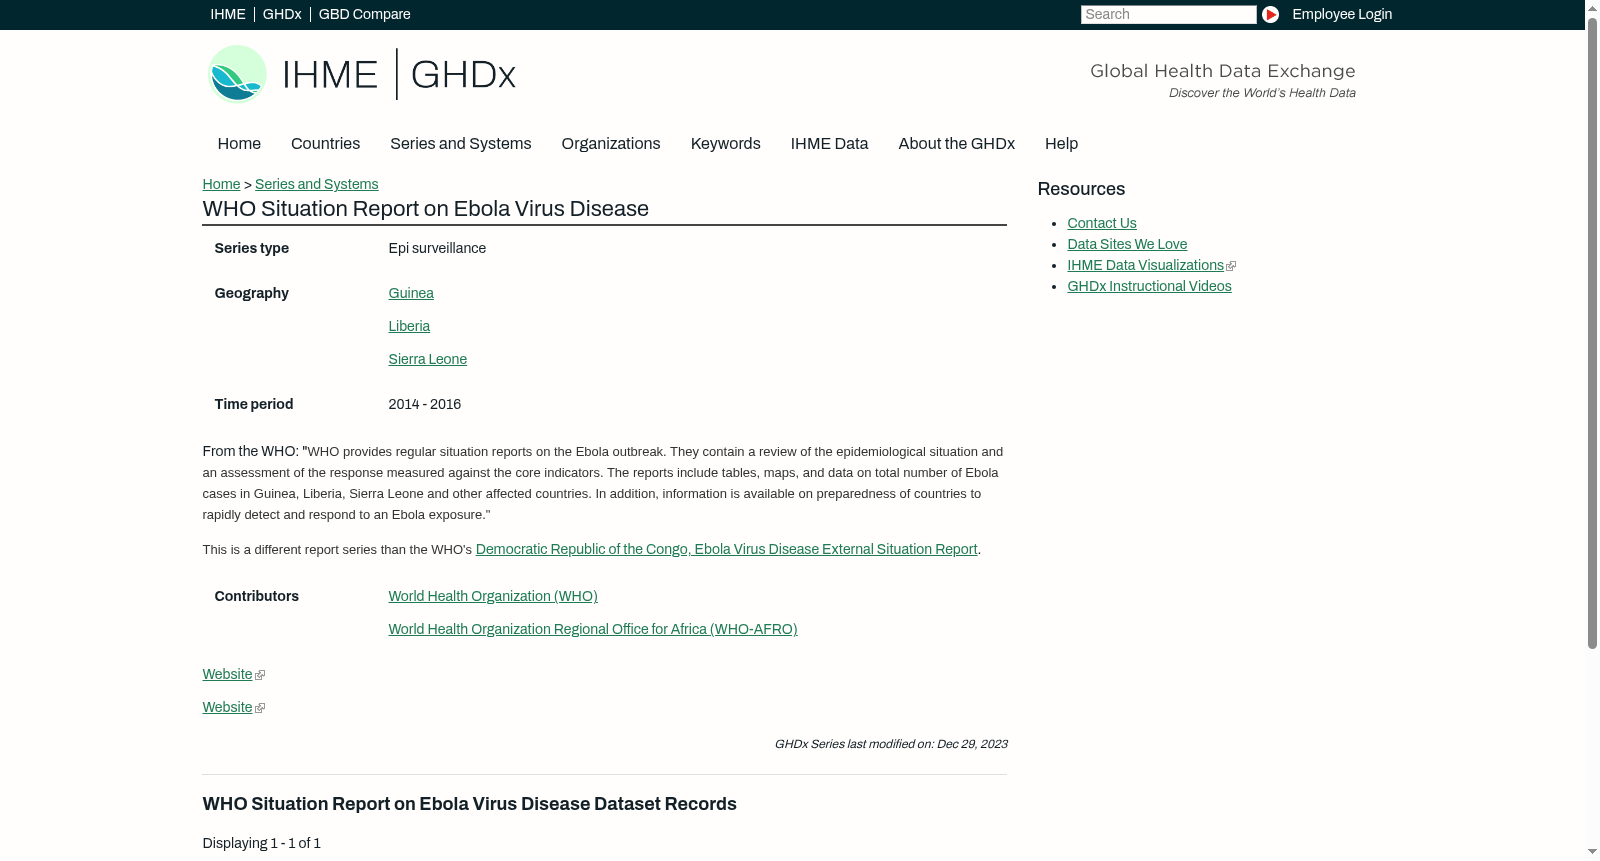Open Keywords menu
The height and width of the screenshot is (861, 1600).
(725, 144)
